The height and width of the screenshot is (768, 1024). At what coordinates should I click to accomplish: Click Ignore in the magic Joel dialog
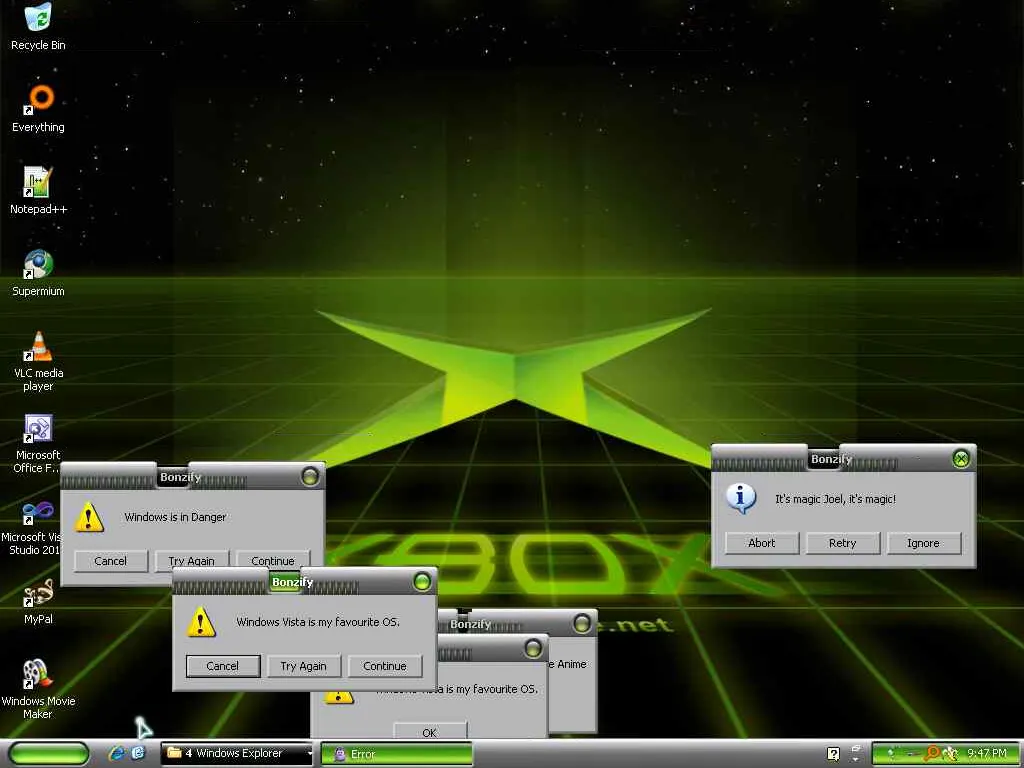[x=923, y=543]
